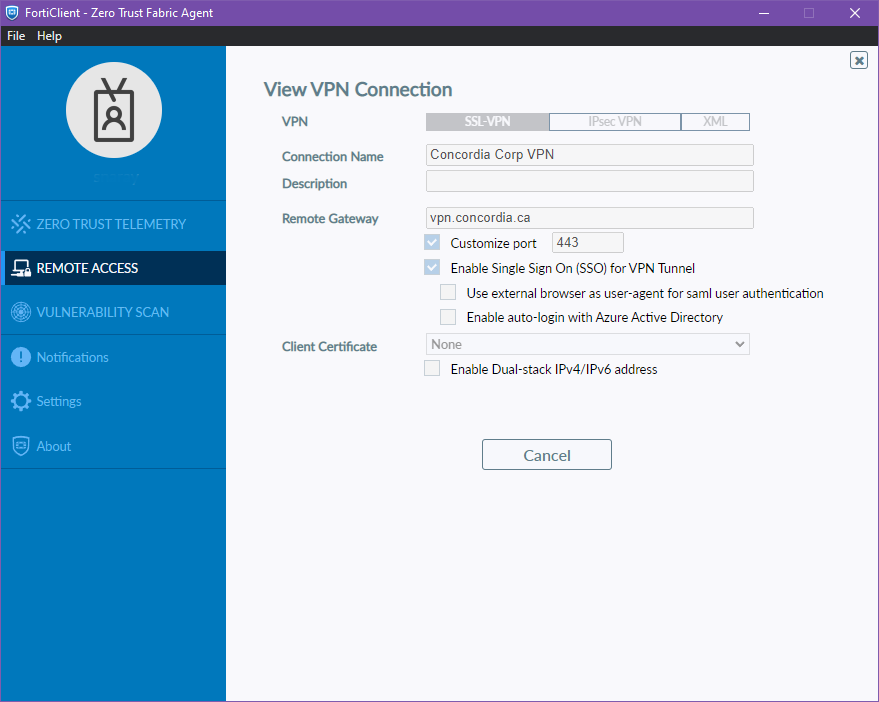Click the Remote Gateway input field

pyautogui.click(x=589, y=218)
